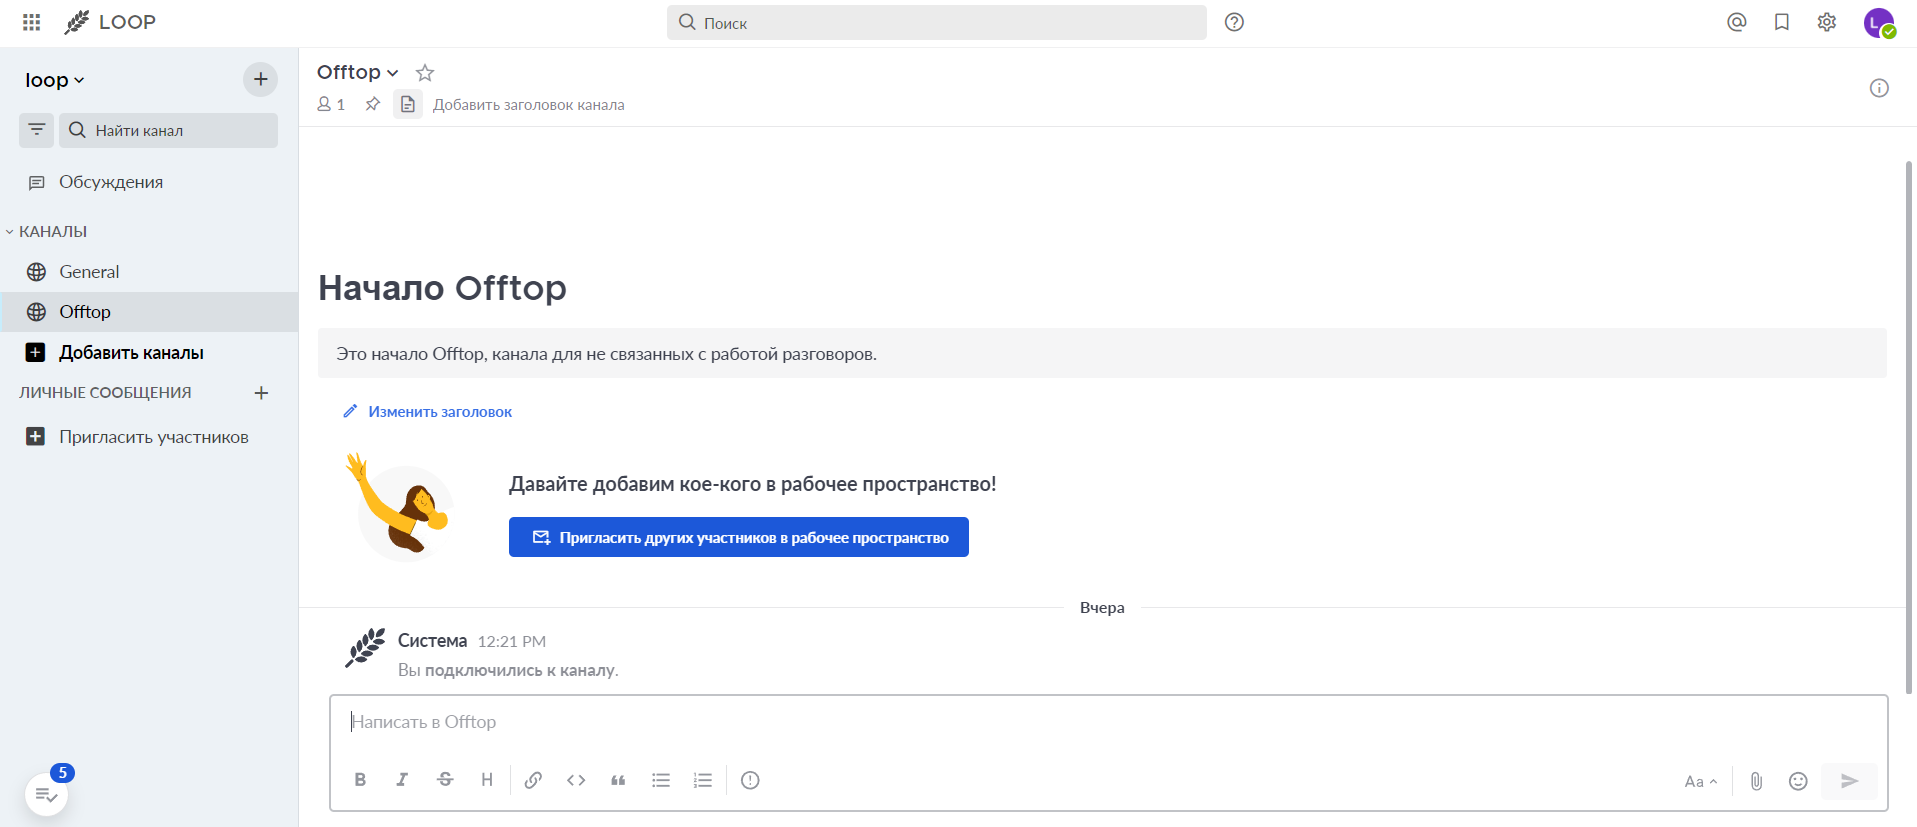1917x827 pixels.
Task: Focus the Поиск search field
Action: pyautogui.click(x=937, y=22)
